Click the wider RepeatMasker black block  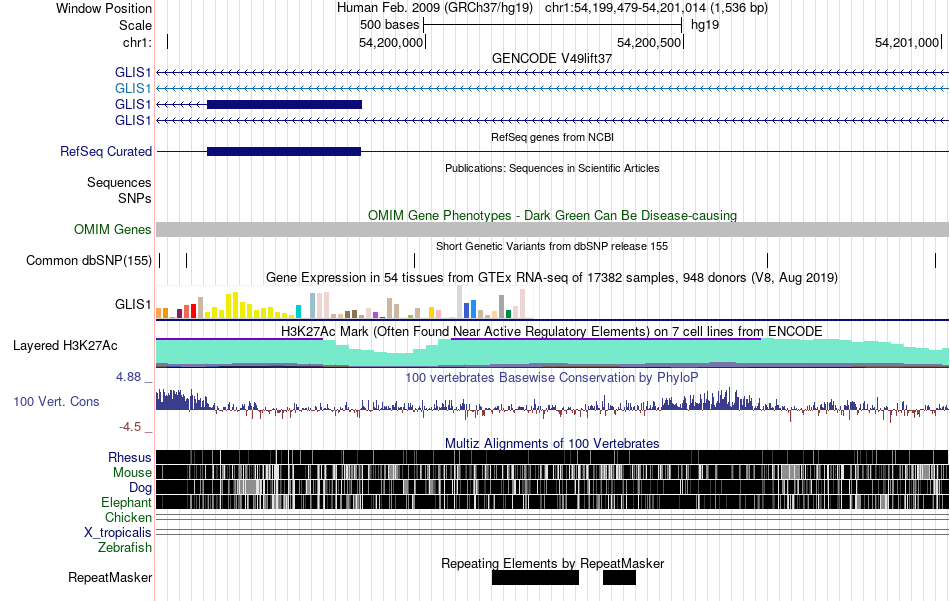point(535,577)
